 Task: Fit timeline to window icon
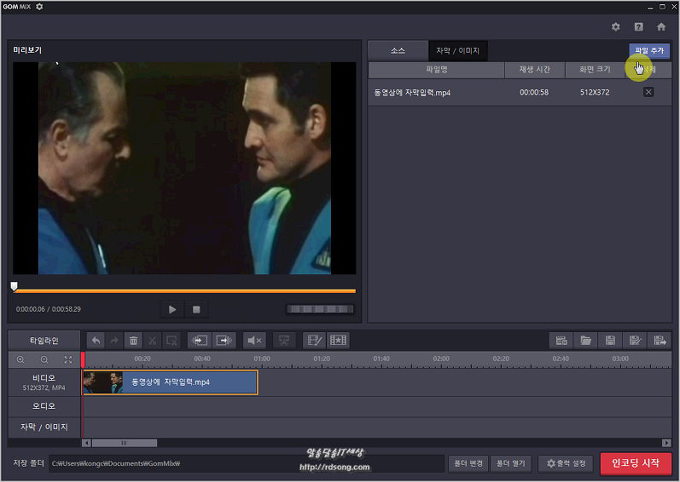tap(68, 360)
